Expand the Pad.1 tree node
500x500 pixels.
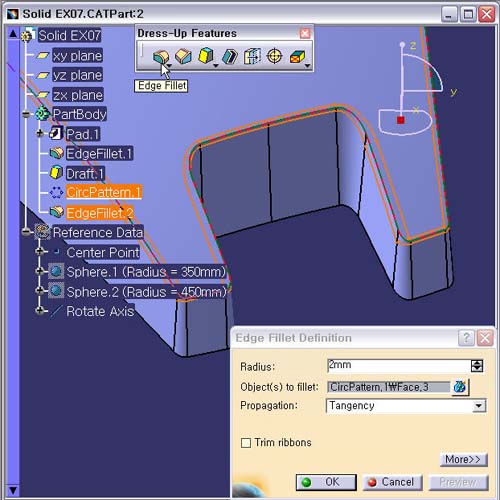click(x=40, y=133)
